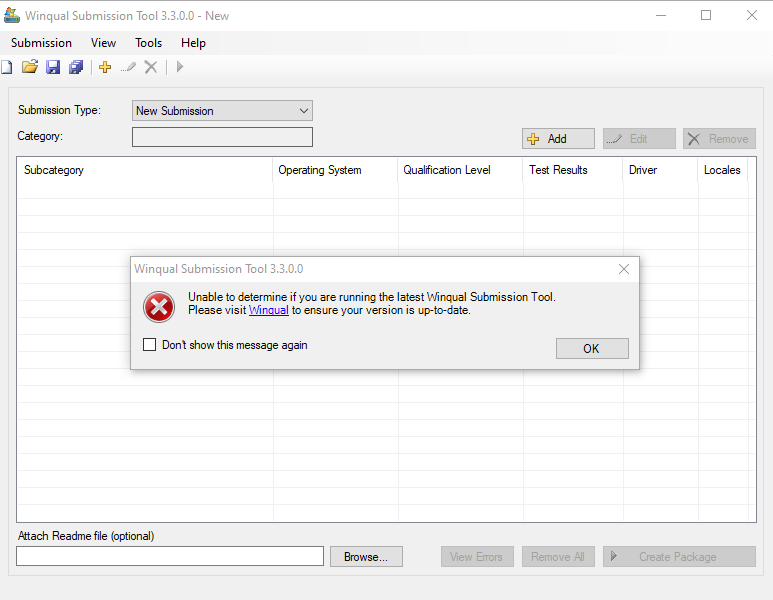The image size is (773, 600).
Task: Click the yellow plus Add toolbar icon
Action: click(105, 67)
